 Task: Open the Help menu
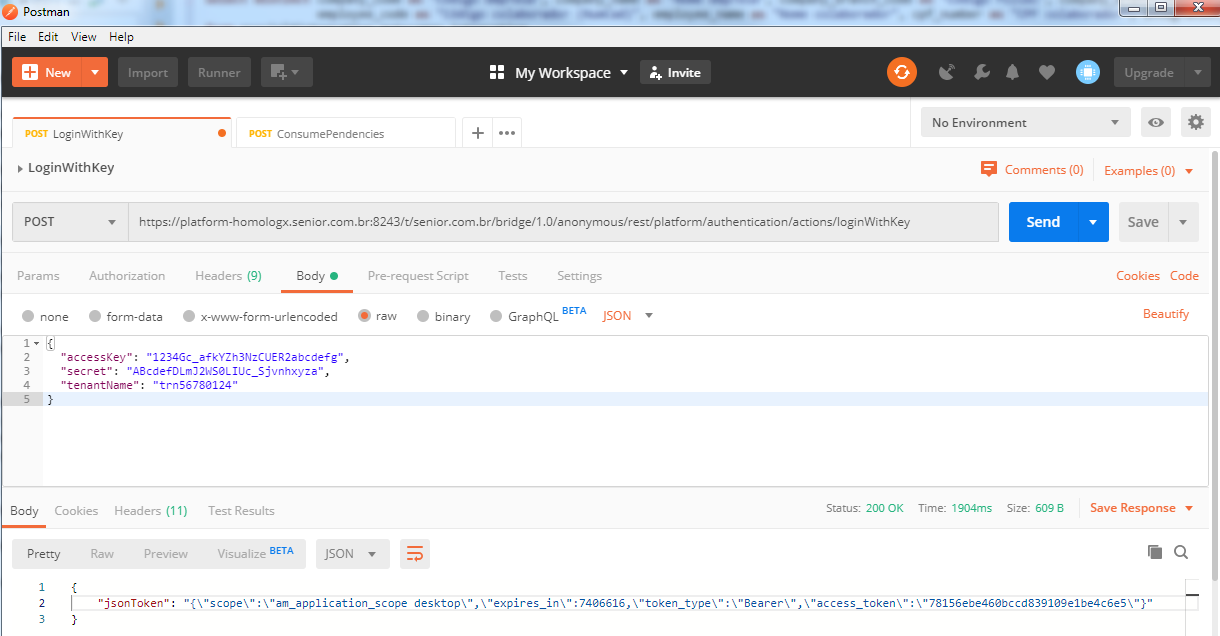(121, 36)
